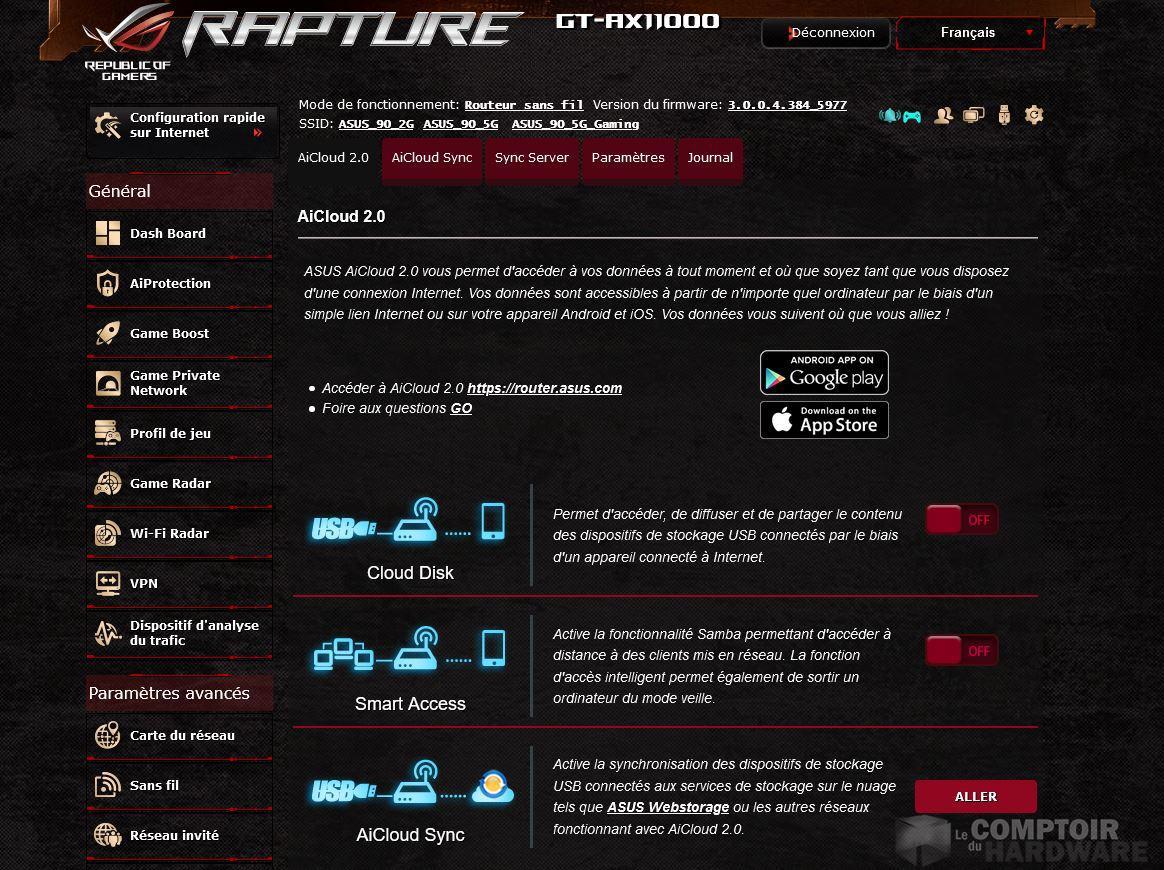Click the ASUS_90_2G SSID link

point(376,124)
